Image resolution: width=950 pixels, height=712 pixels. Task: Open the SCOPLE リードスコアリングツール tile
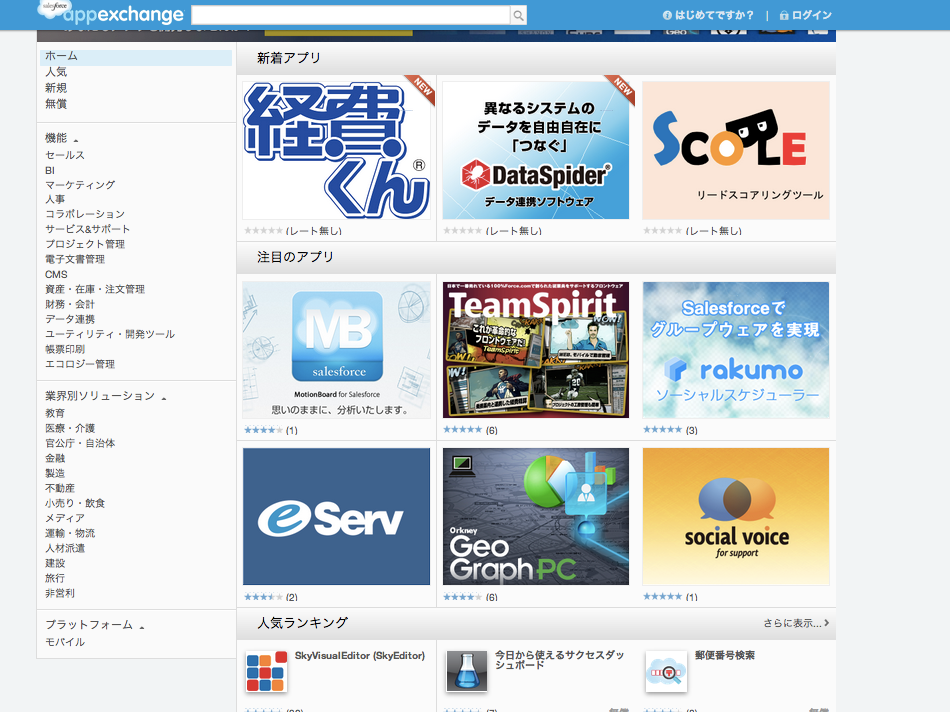[736, 150]
